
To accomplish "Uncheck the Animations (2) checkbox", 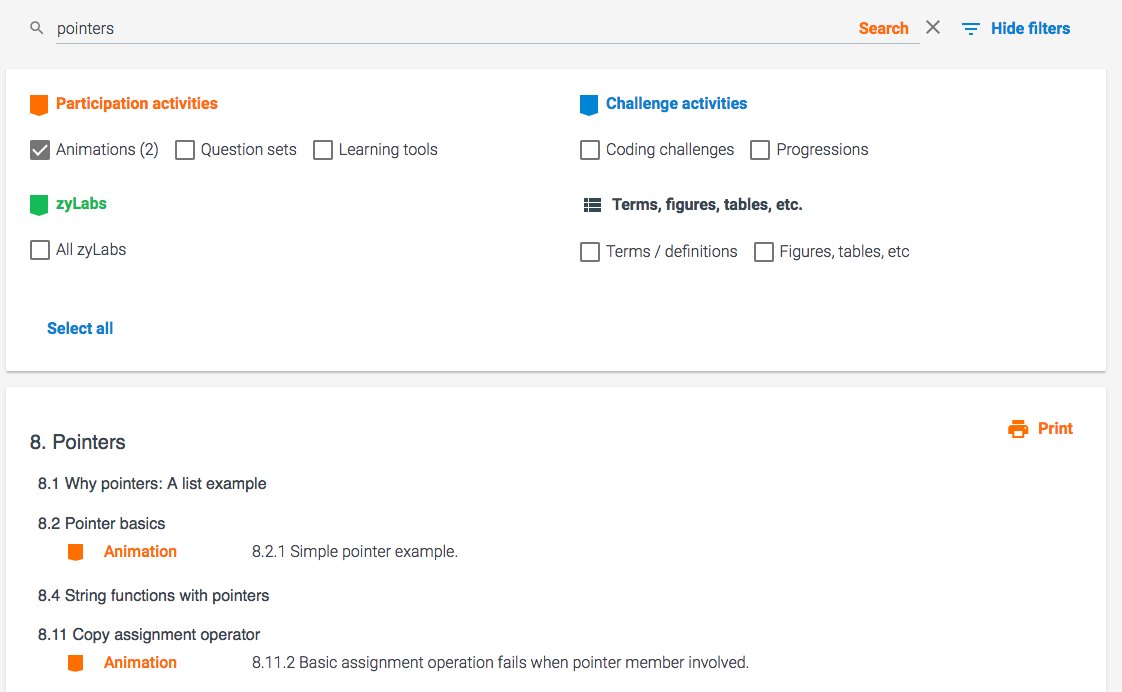I will [x=40, y=150].
